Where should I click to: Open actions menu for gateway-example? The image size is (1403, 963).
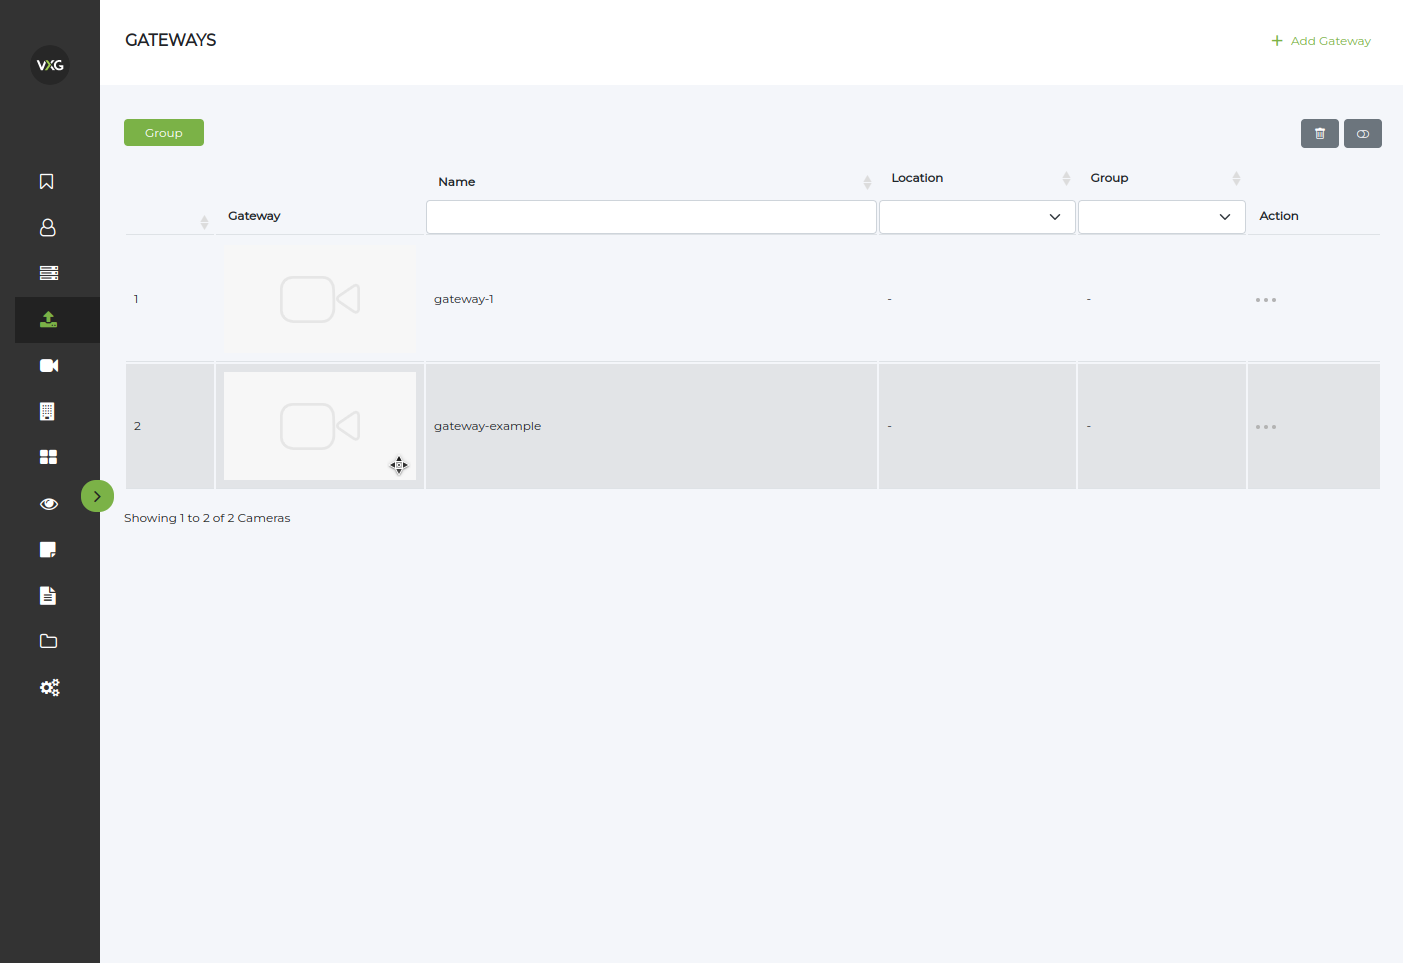[1265, 427]
